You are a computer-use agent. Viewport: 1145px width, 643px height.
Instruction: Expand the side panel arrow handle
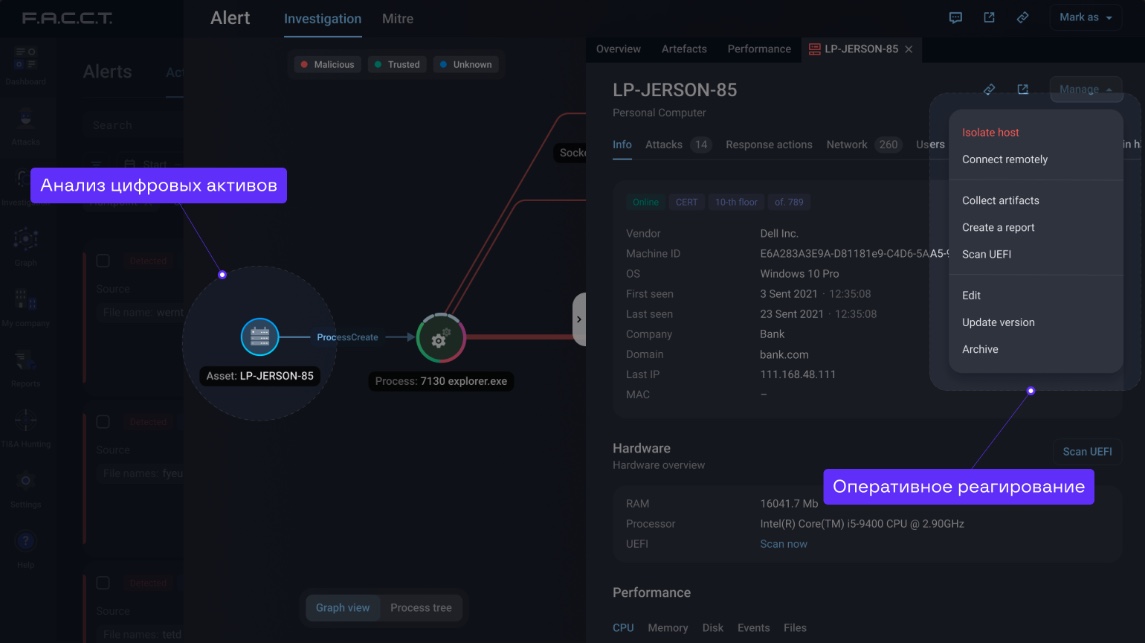pyautogui.click(x=578, y=319)
